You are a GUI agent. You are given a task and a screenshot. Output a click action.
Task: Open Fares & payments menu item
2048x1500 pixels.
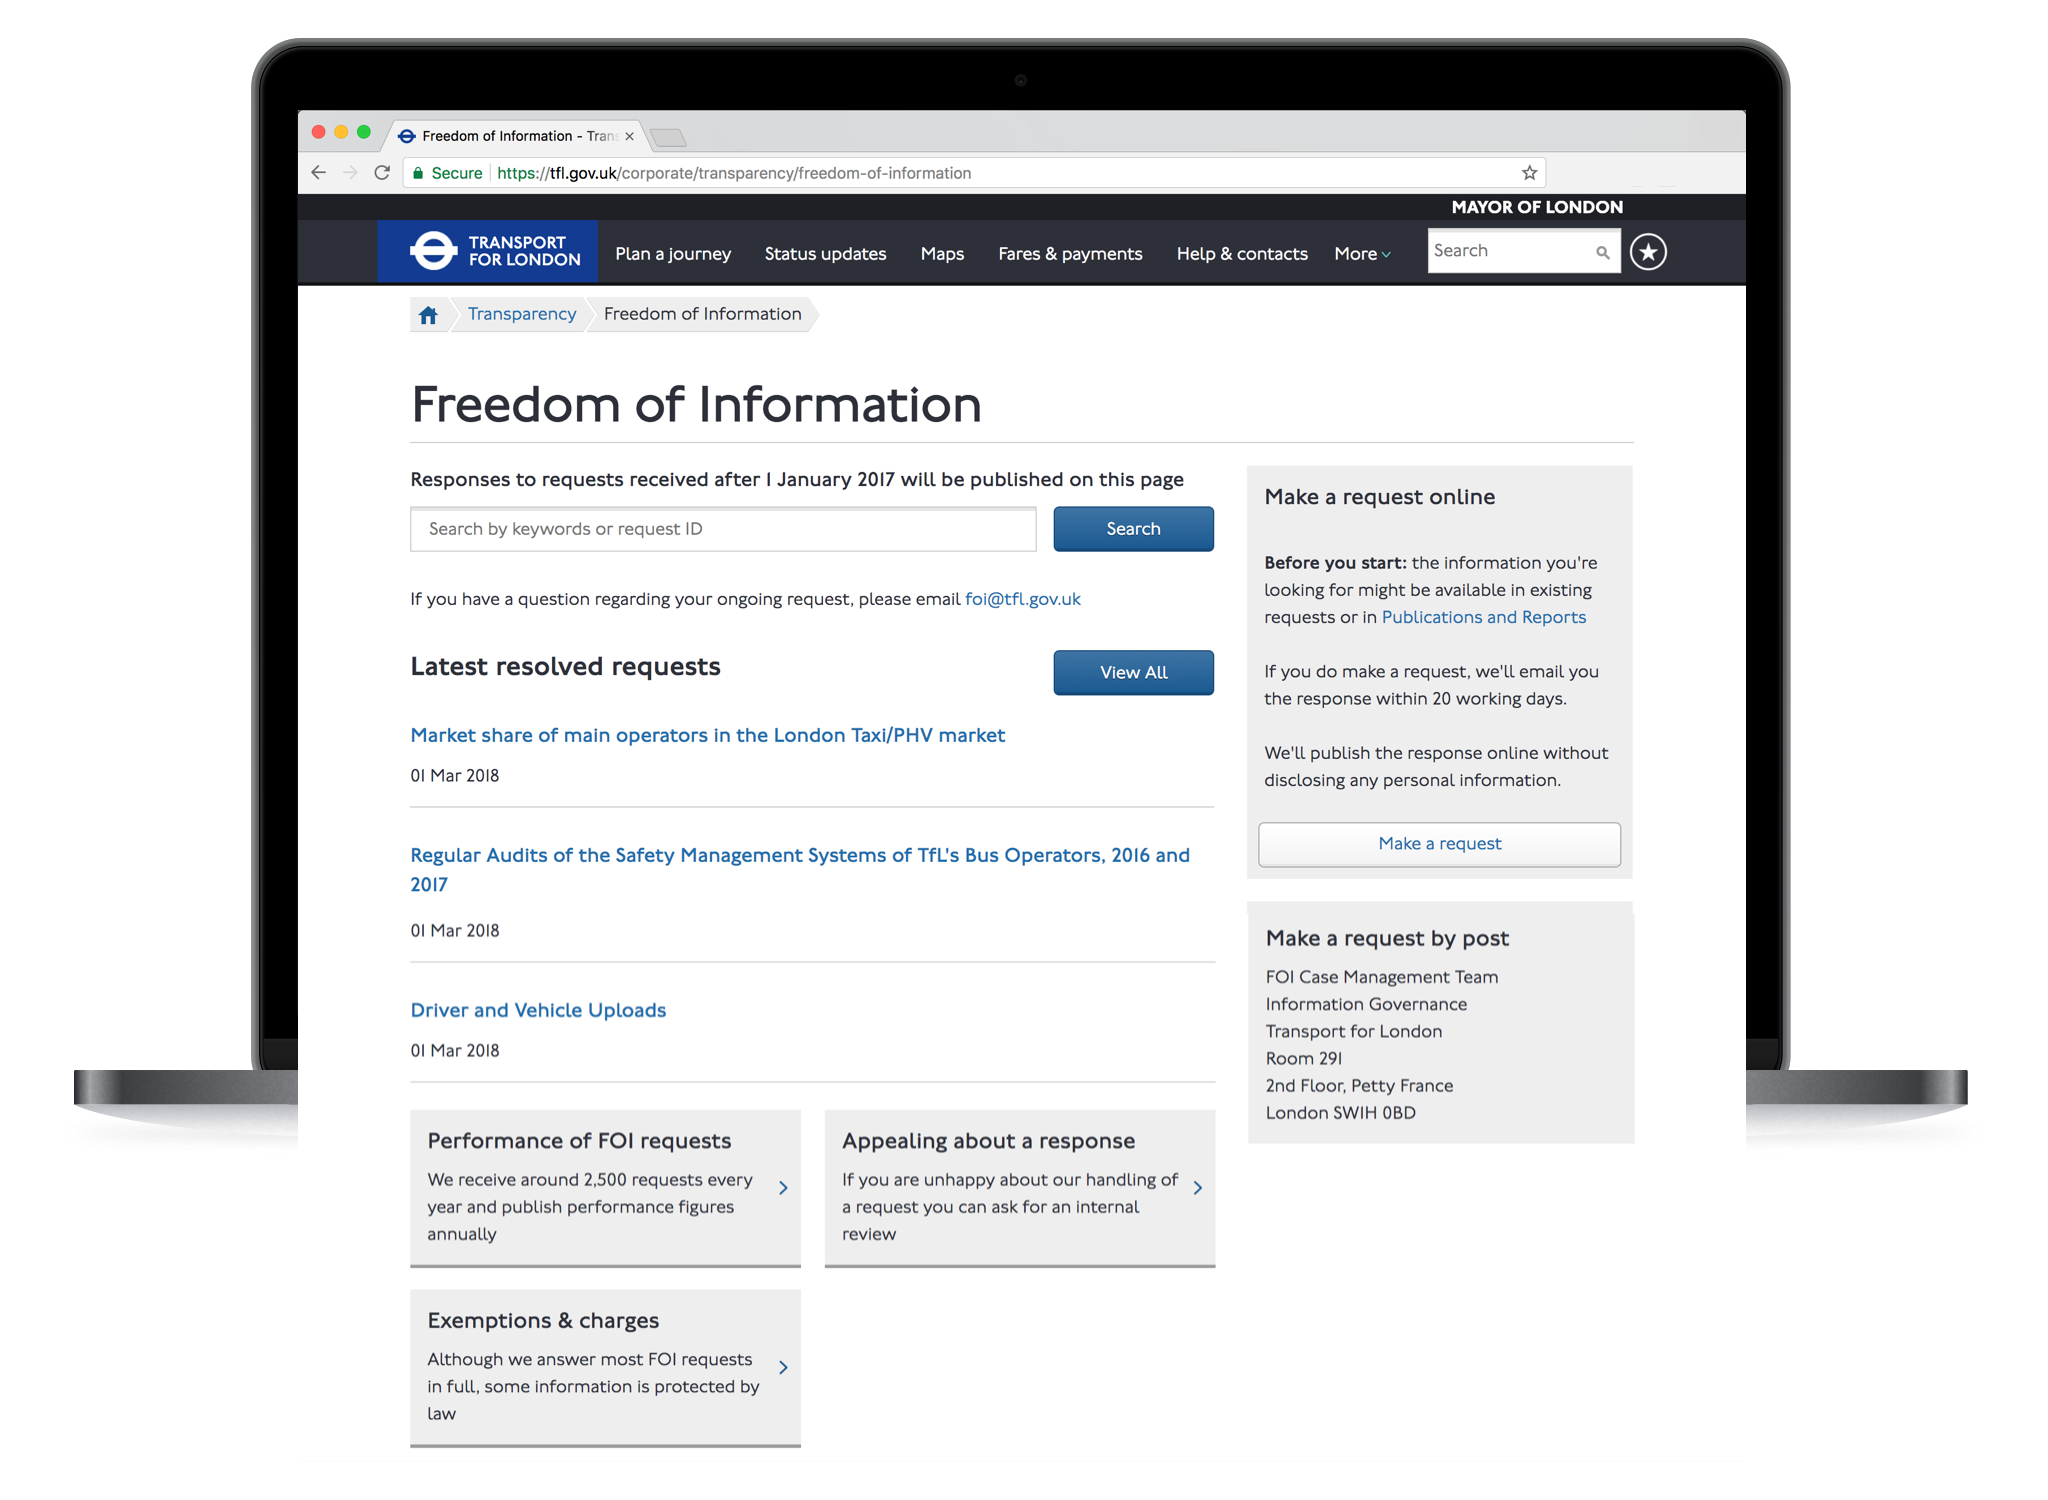[x=1070, y=254]
